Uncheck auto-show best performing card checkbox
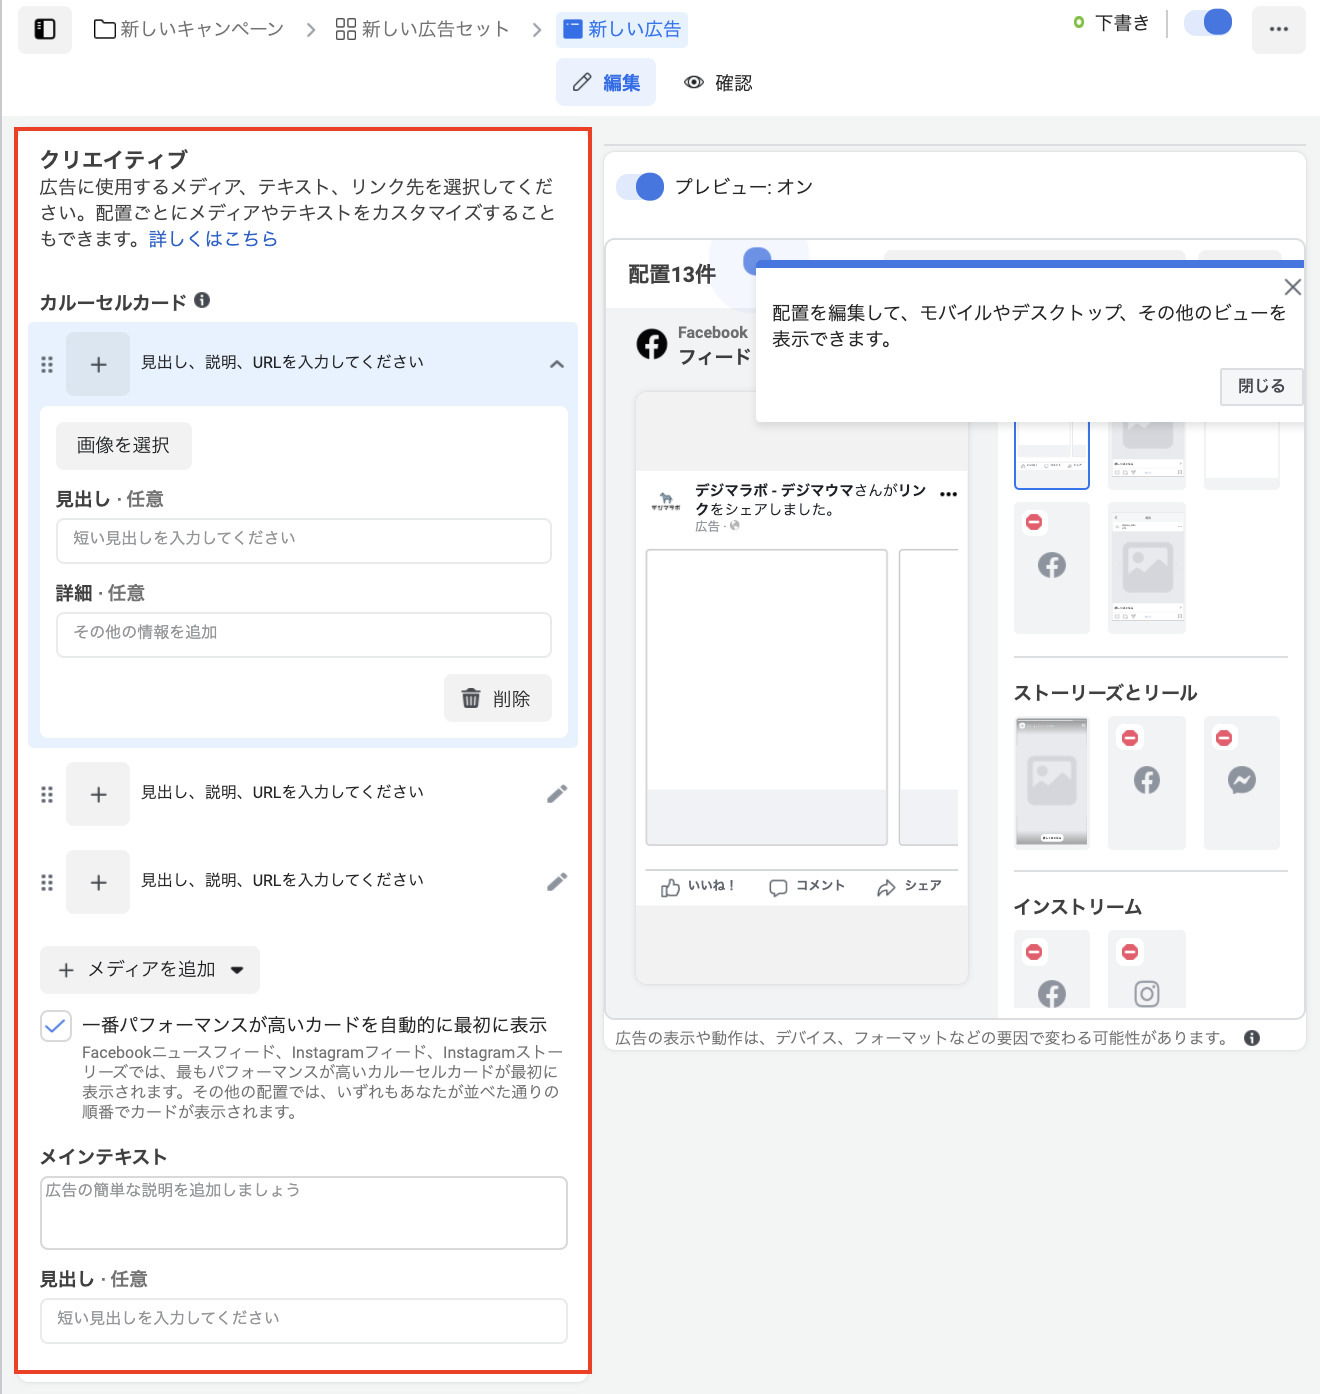 pos(56,1025)
